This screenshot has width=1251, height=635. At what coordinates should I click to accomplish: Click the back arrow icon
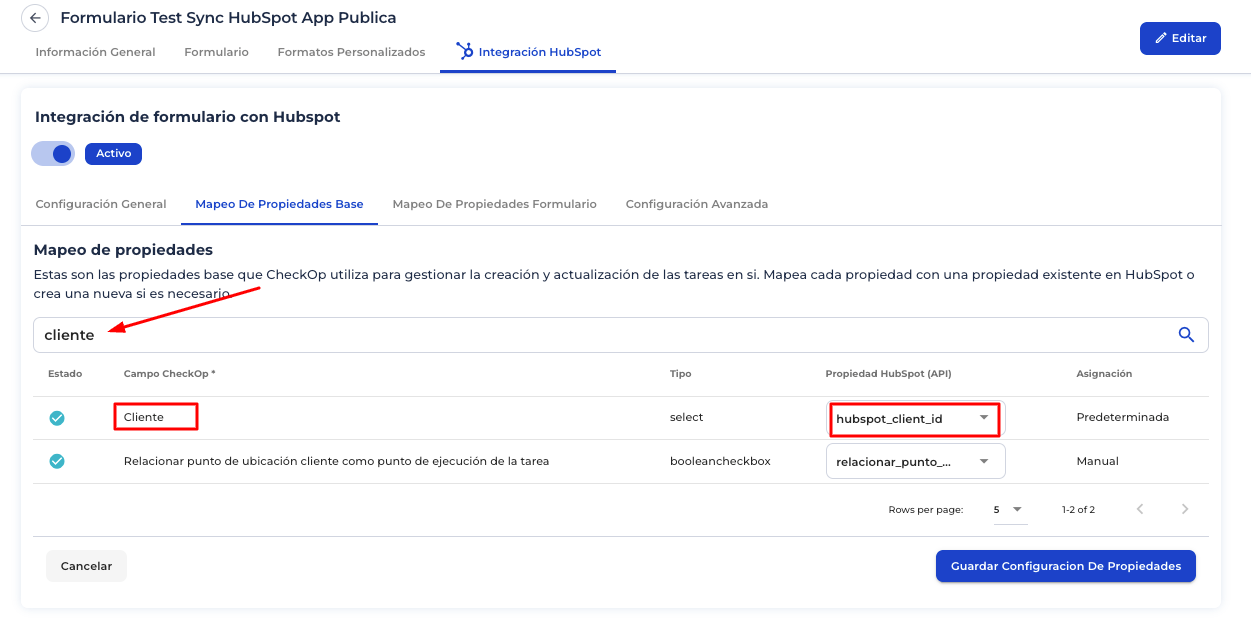(35, 18)
